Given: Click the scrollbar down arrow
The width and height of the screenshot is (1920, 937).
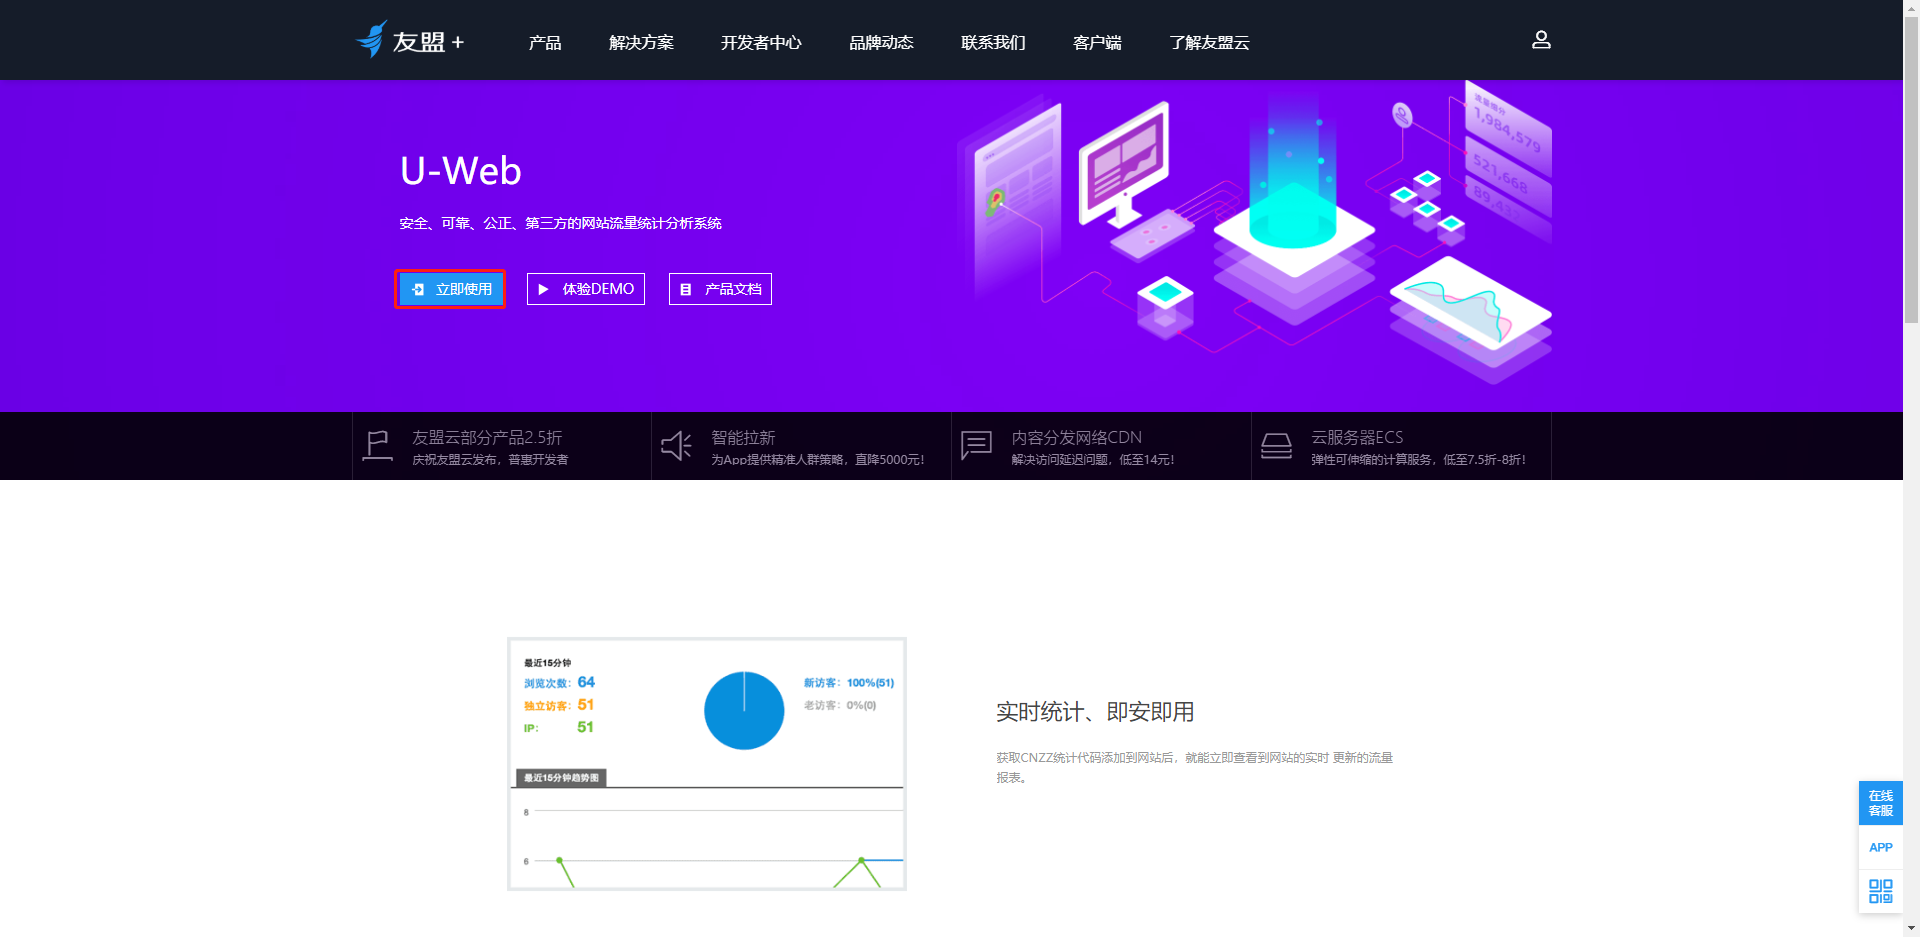Looking at the screenshot, I should click(1911, 928).
